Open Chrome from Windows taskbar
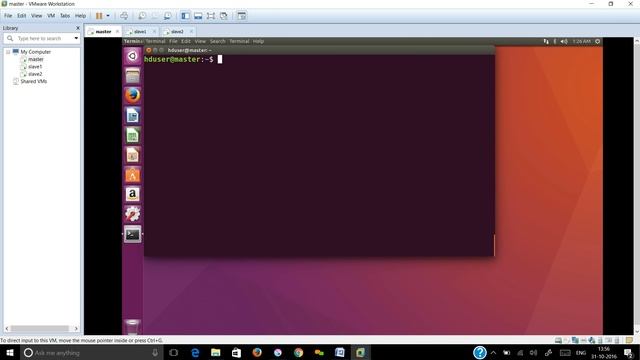The image size is (640, 360). (298, 352)
